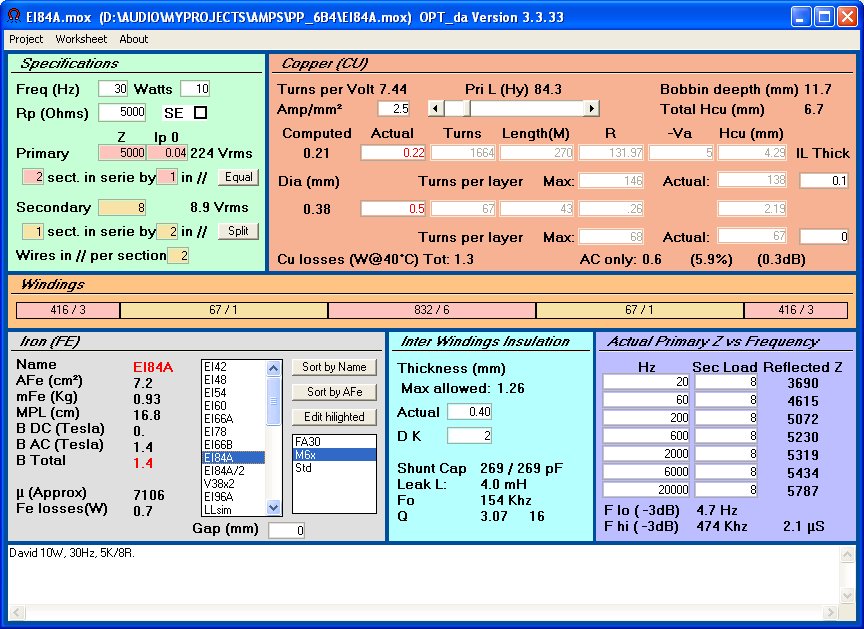This screenshot has height=629, width=864.
Task: Click Sort by AFe button
Action: 334,392
